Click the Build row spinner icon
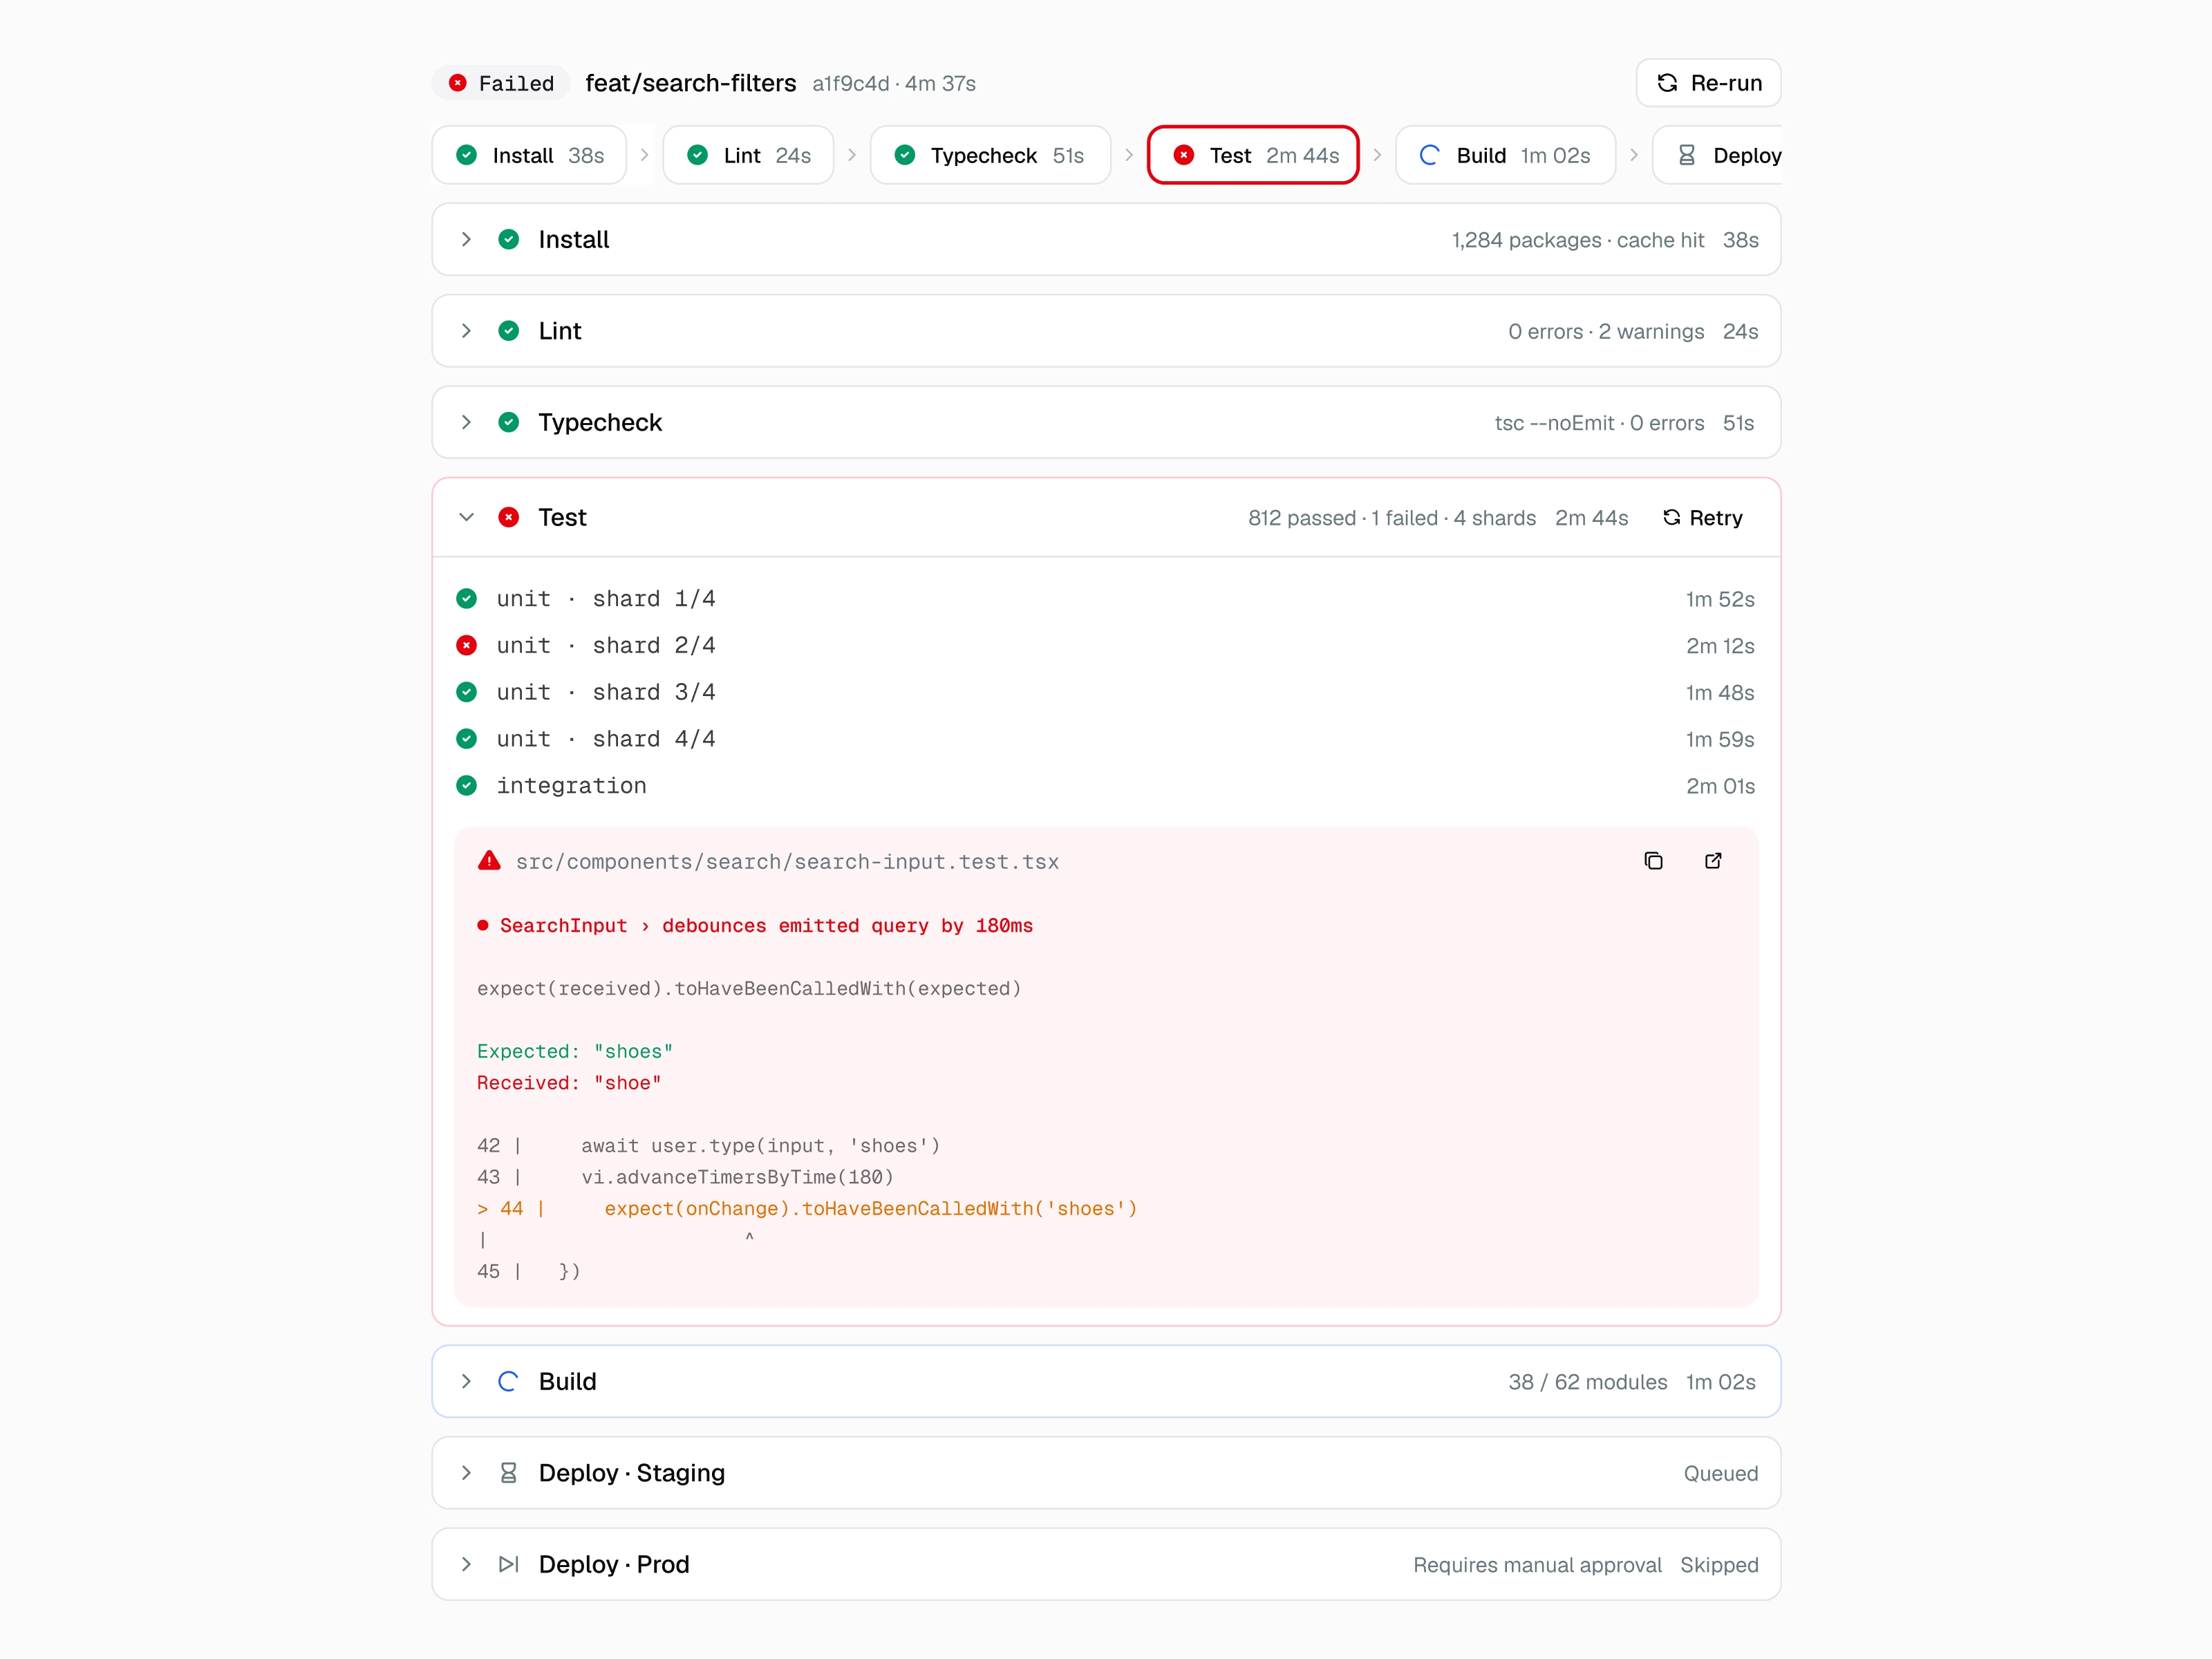This screenshot has width=2212, height=1659. [x=508, y=1381]
